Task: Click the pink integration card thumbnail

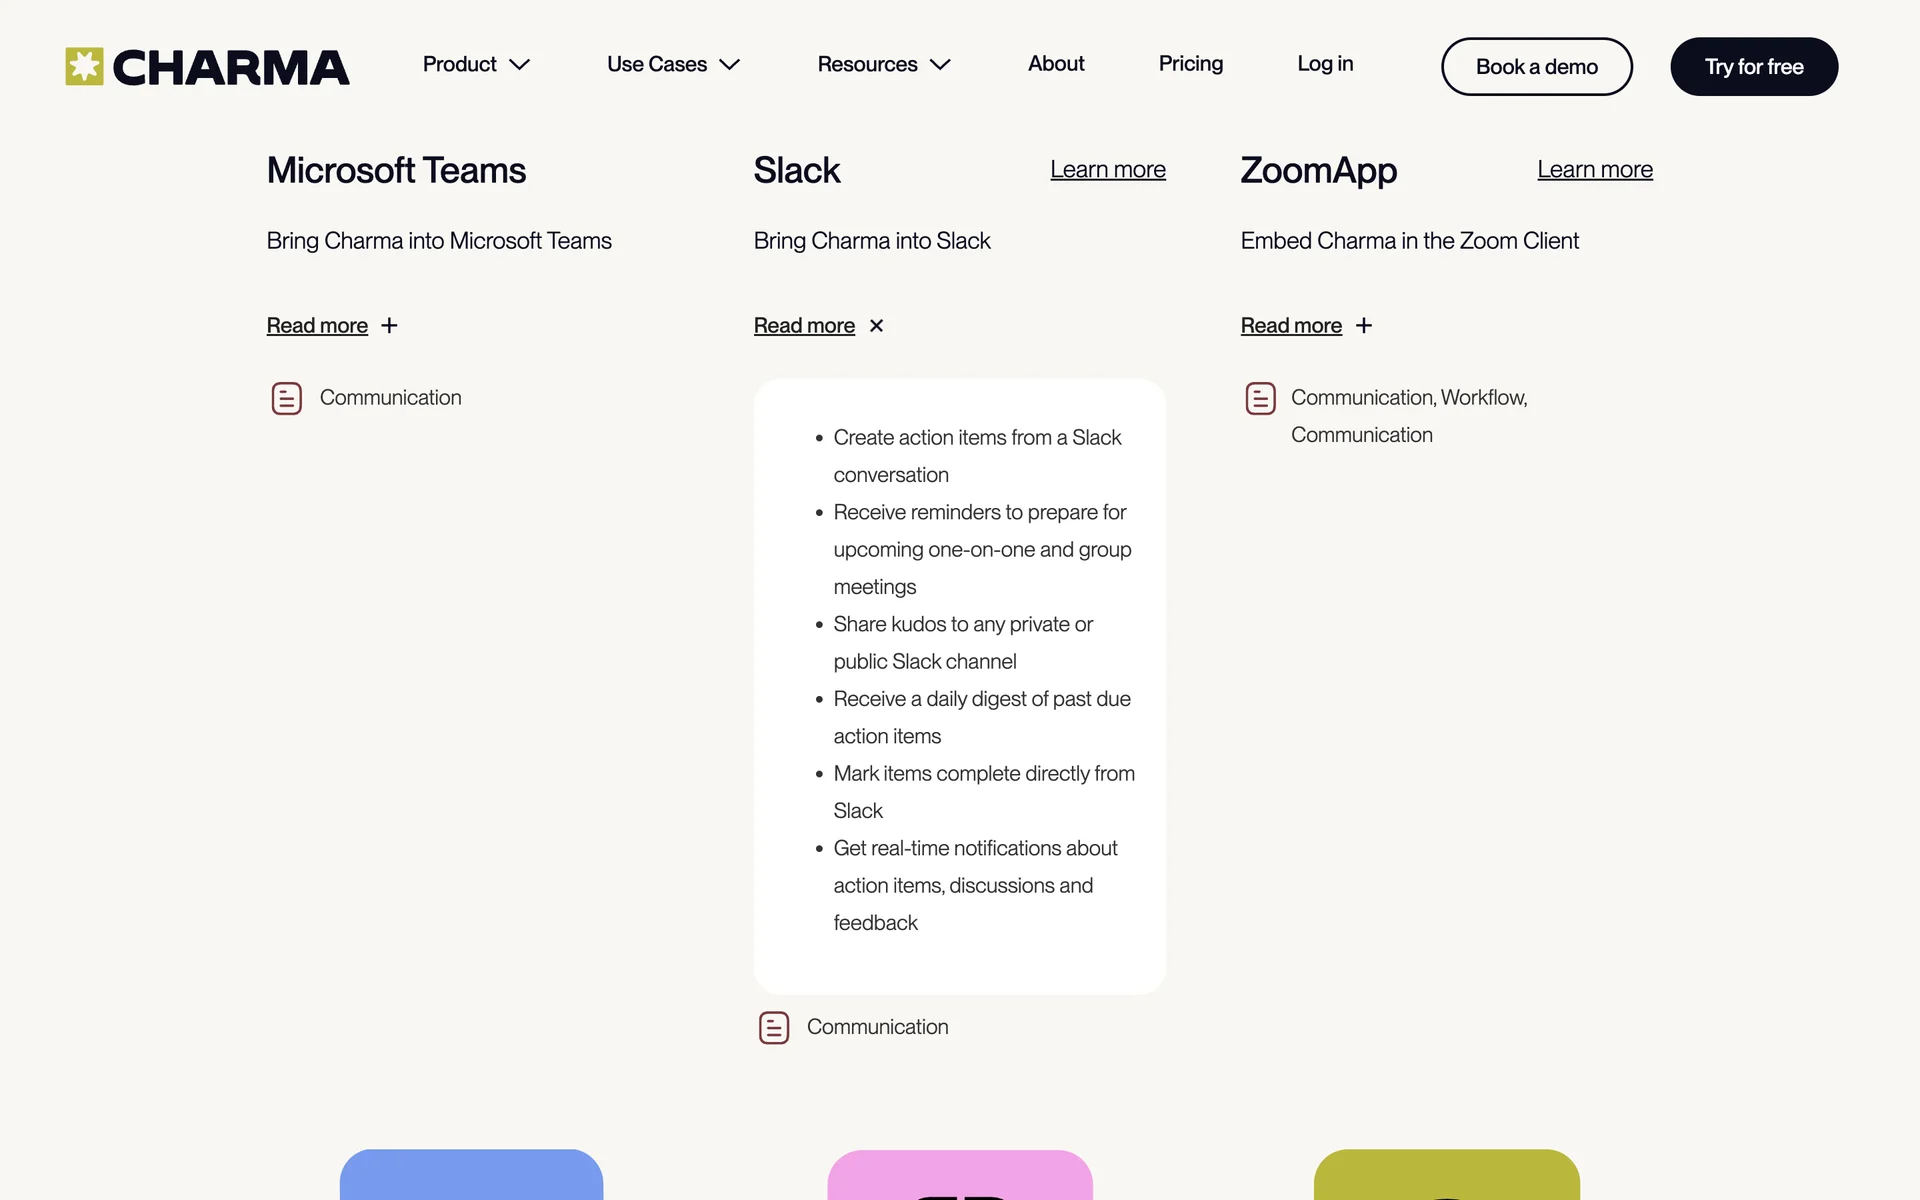Action: (959, 1175)
